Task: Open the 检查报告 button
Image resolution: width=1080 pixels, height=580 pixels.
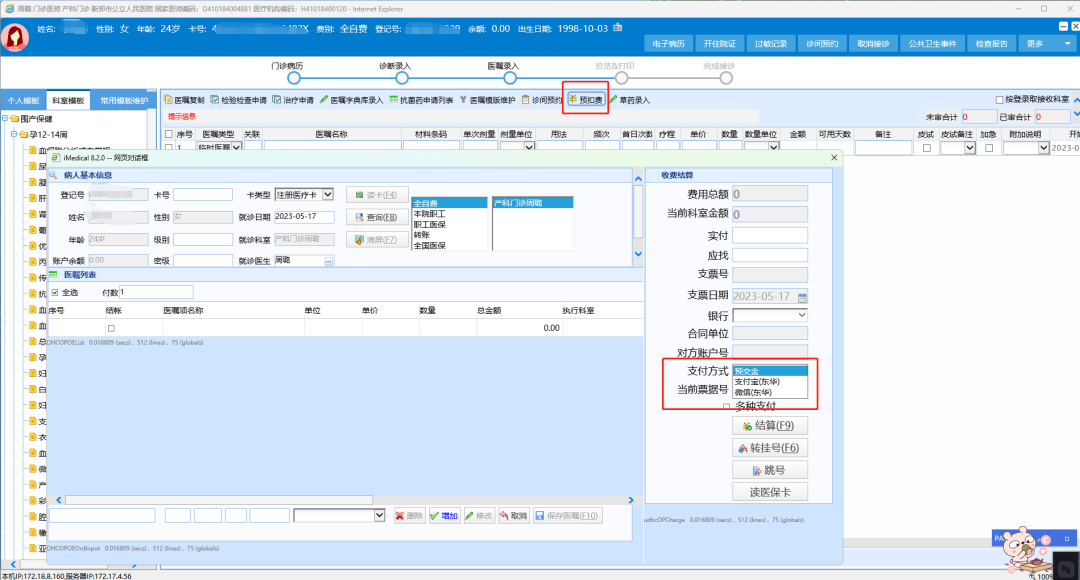Action: pos(992,43)
